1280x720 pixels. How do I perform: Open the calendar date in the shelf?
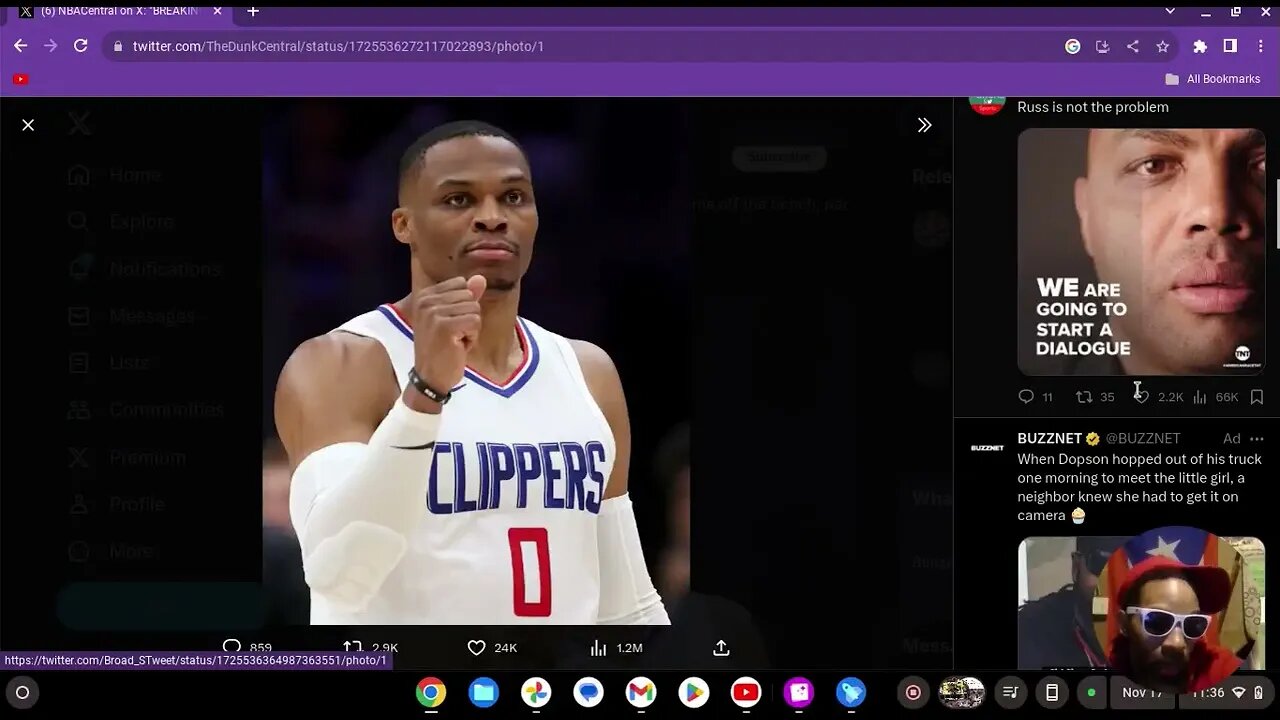click(x=1141, y=692)
